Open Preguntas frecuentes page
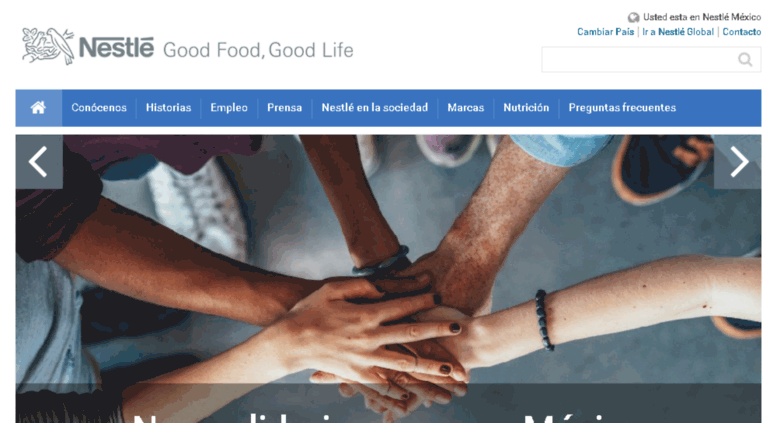Screen dimensions: 777x423 pos(622,107)
